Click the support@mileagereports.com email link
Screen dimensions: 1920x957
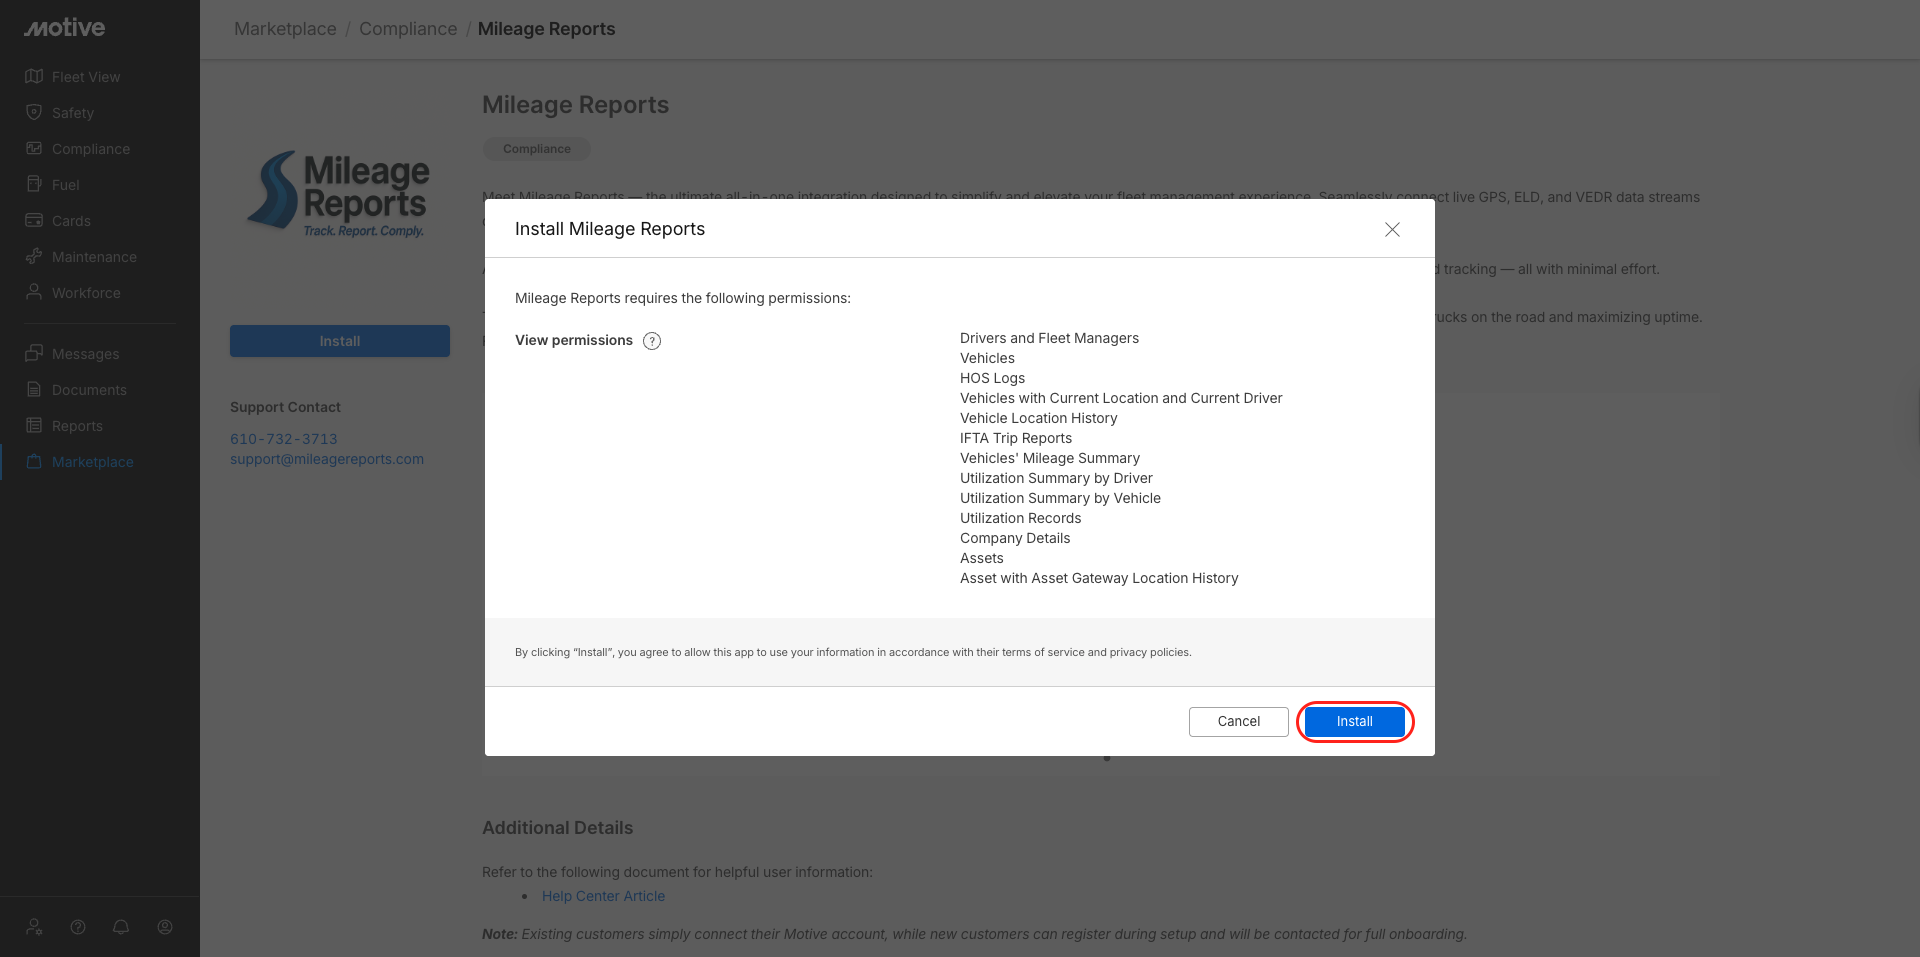pyautogui.click(x=327, y=459)
